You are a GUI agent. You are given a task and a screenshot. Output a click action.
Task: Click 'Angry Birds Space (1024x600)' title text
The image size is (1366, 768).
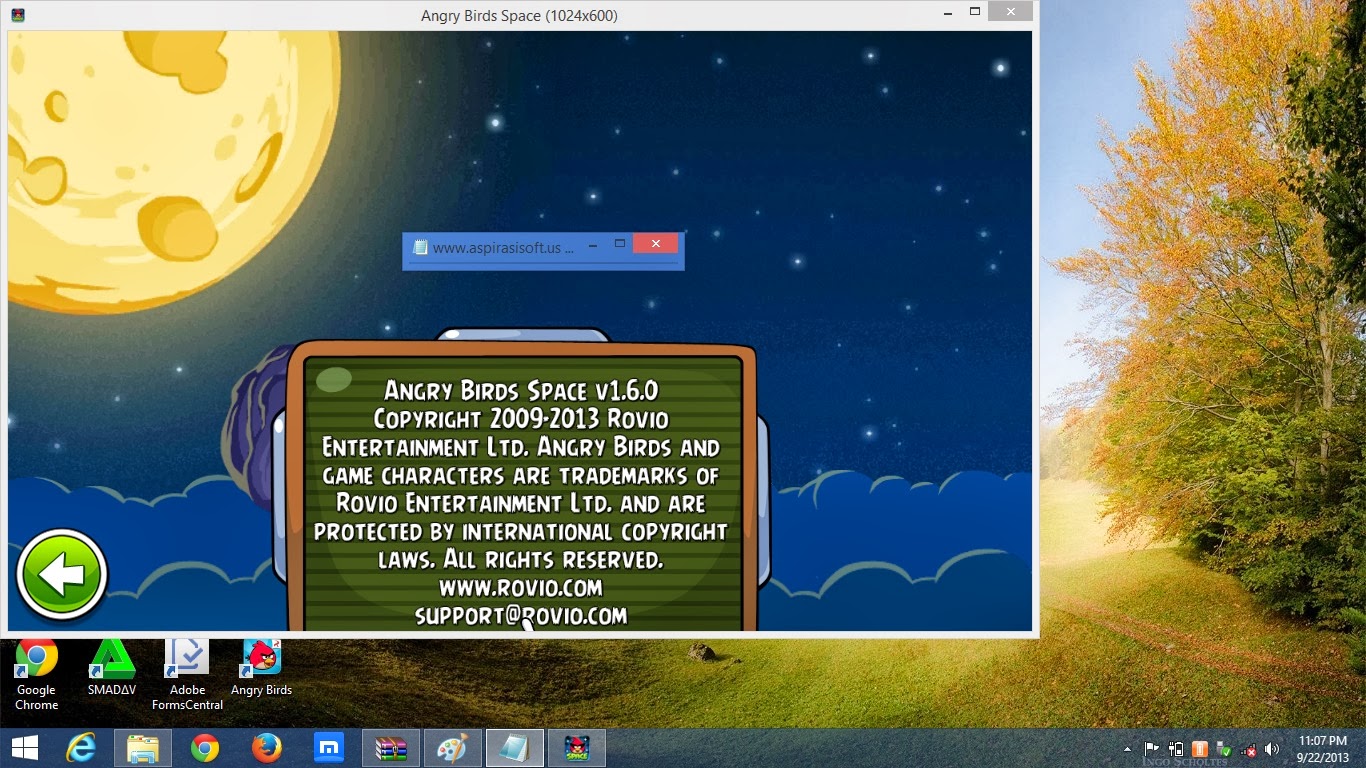[x=520, y=15]
